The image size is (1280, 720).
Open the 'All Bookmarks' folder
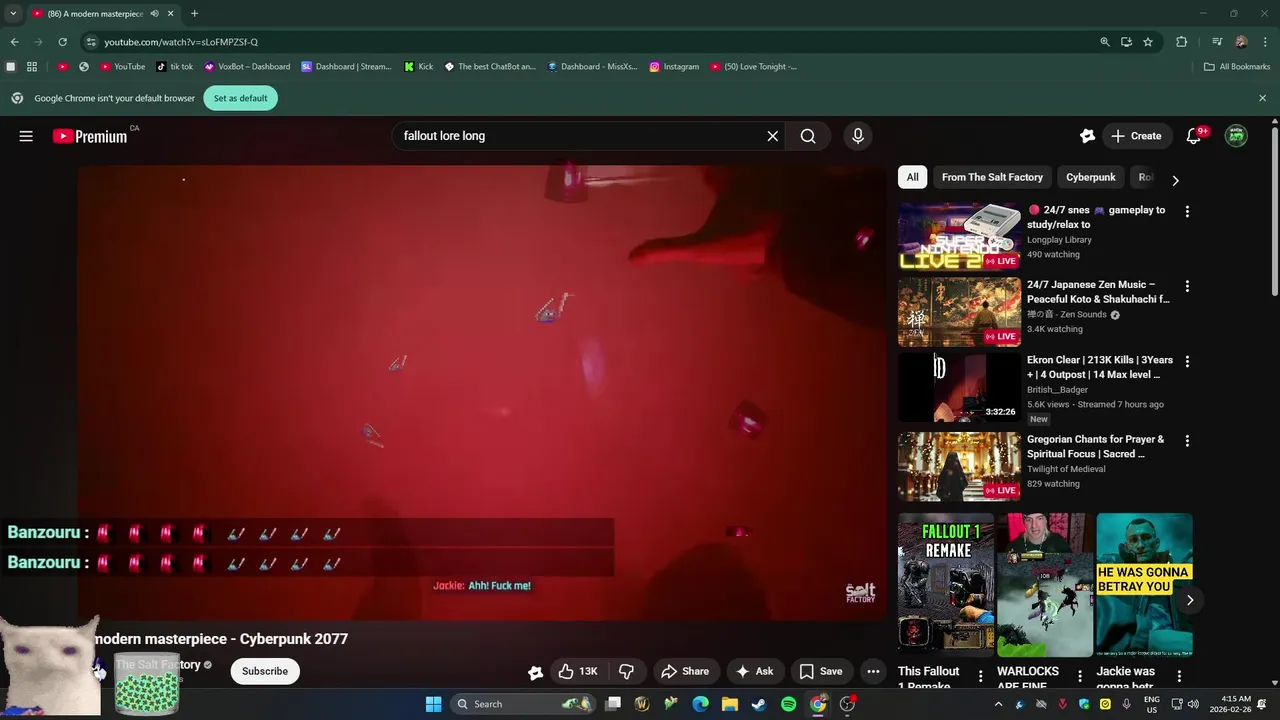1237,67
